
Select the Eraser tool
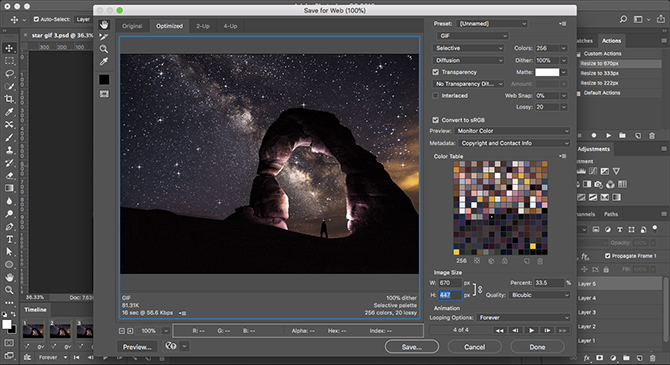coord(9,175)
